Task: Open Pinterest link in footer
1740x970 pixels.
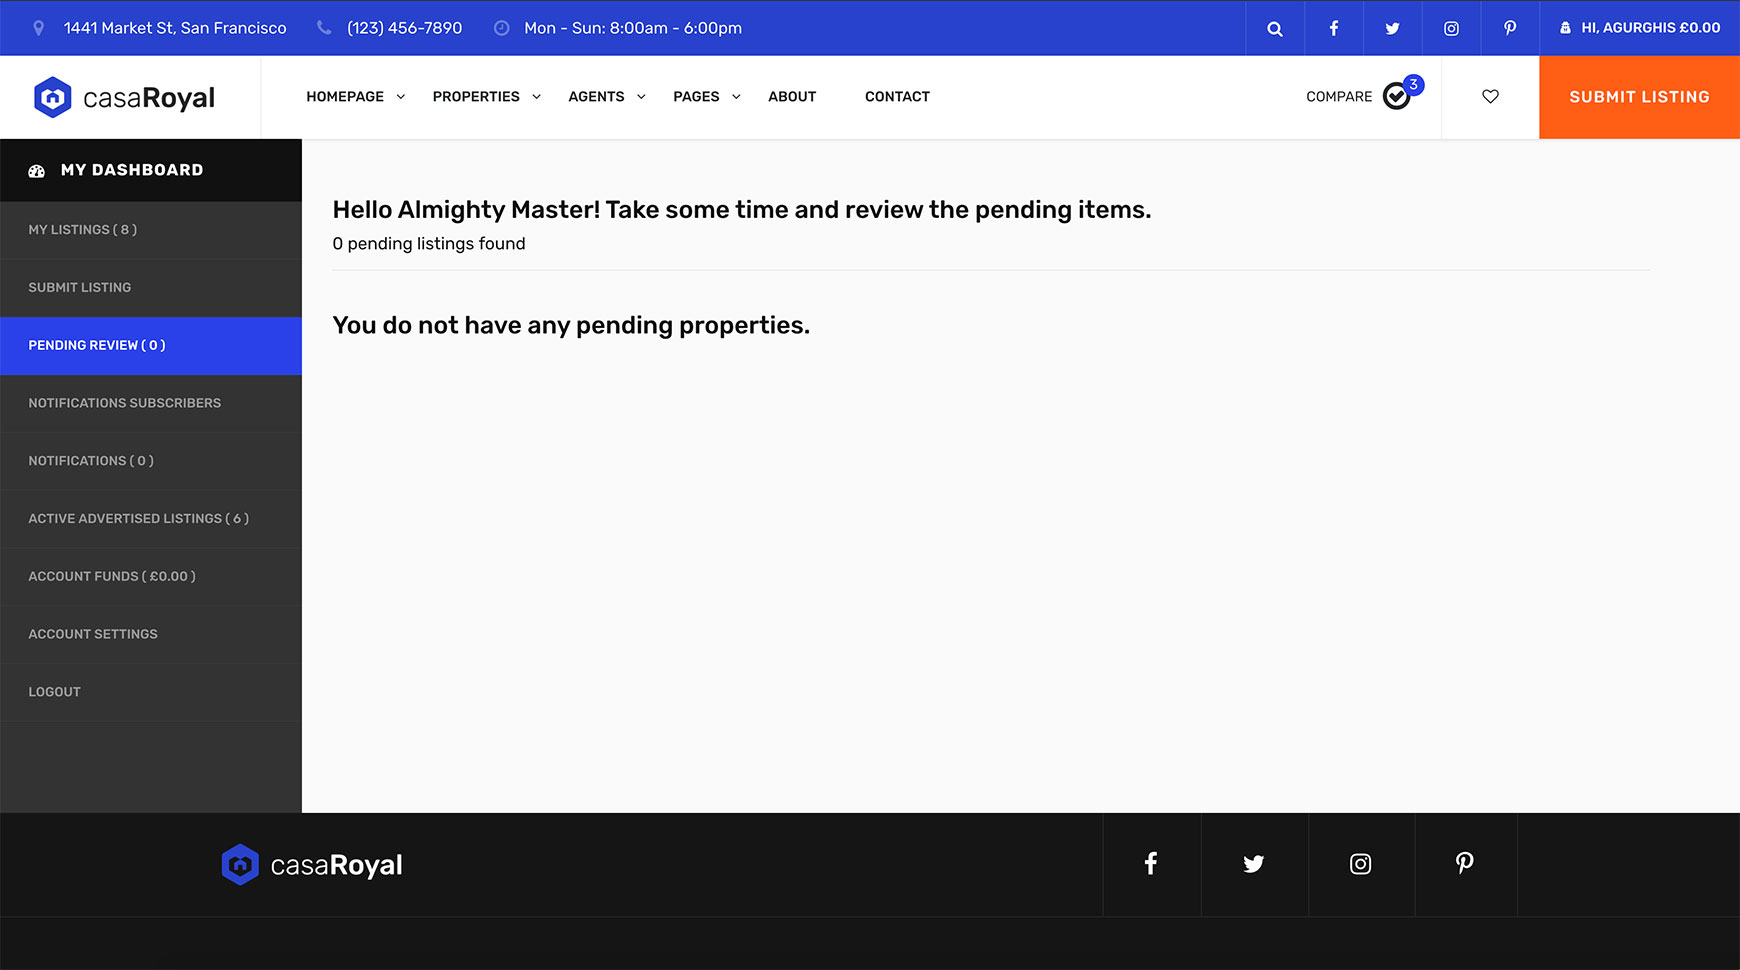Action: click(x=1465, y=864)
